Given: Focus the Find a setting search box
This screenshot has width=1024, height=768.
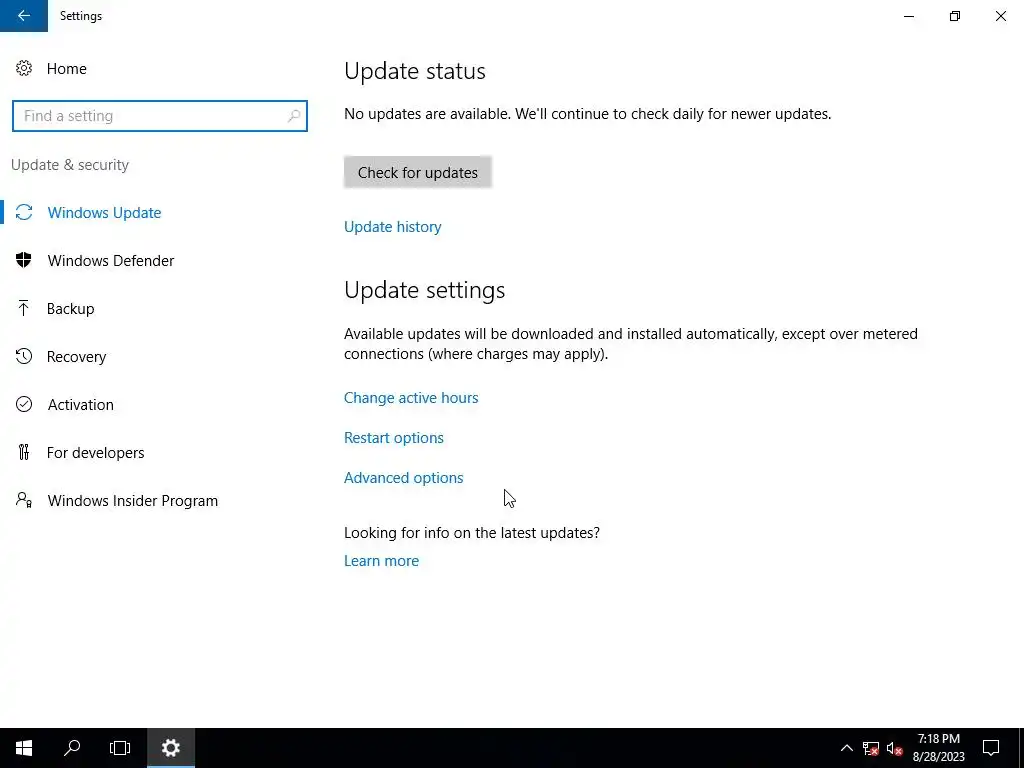Looking at the screenshot, I should [x=160, y=116].
